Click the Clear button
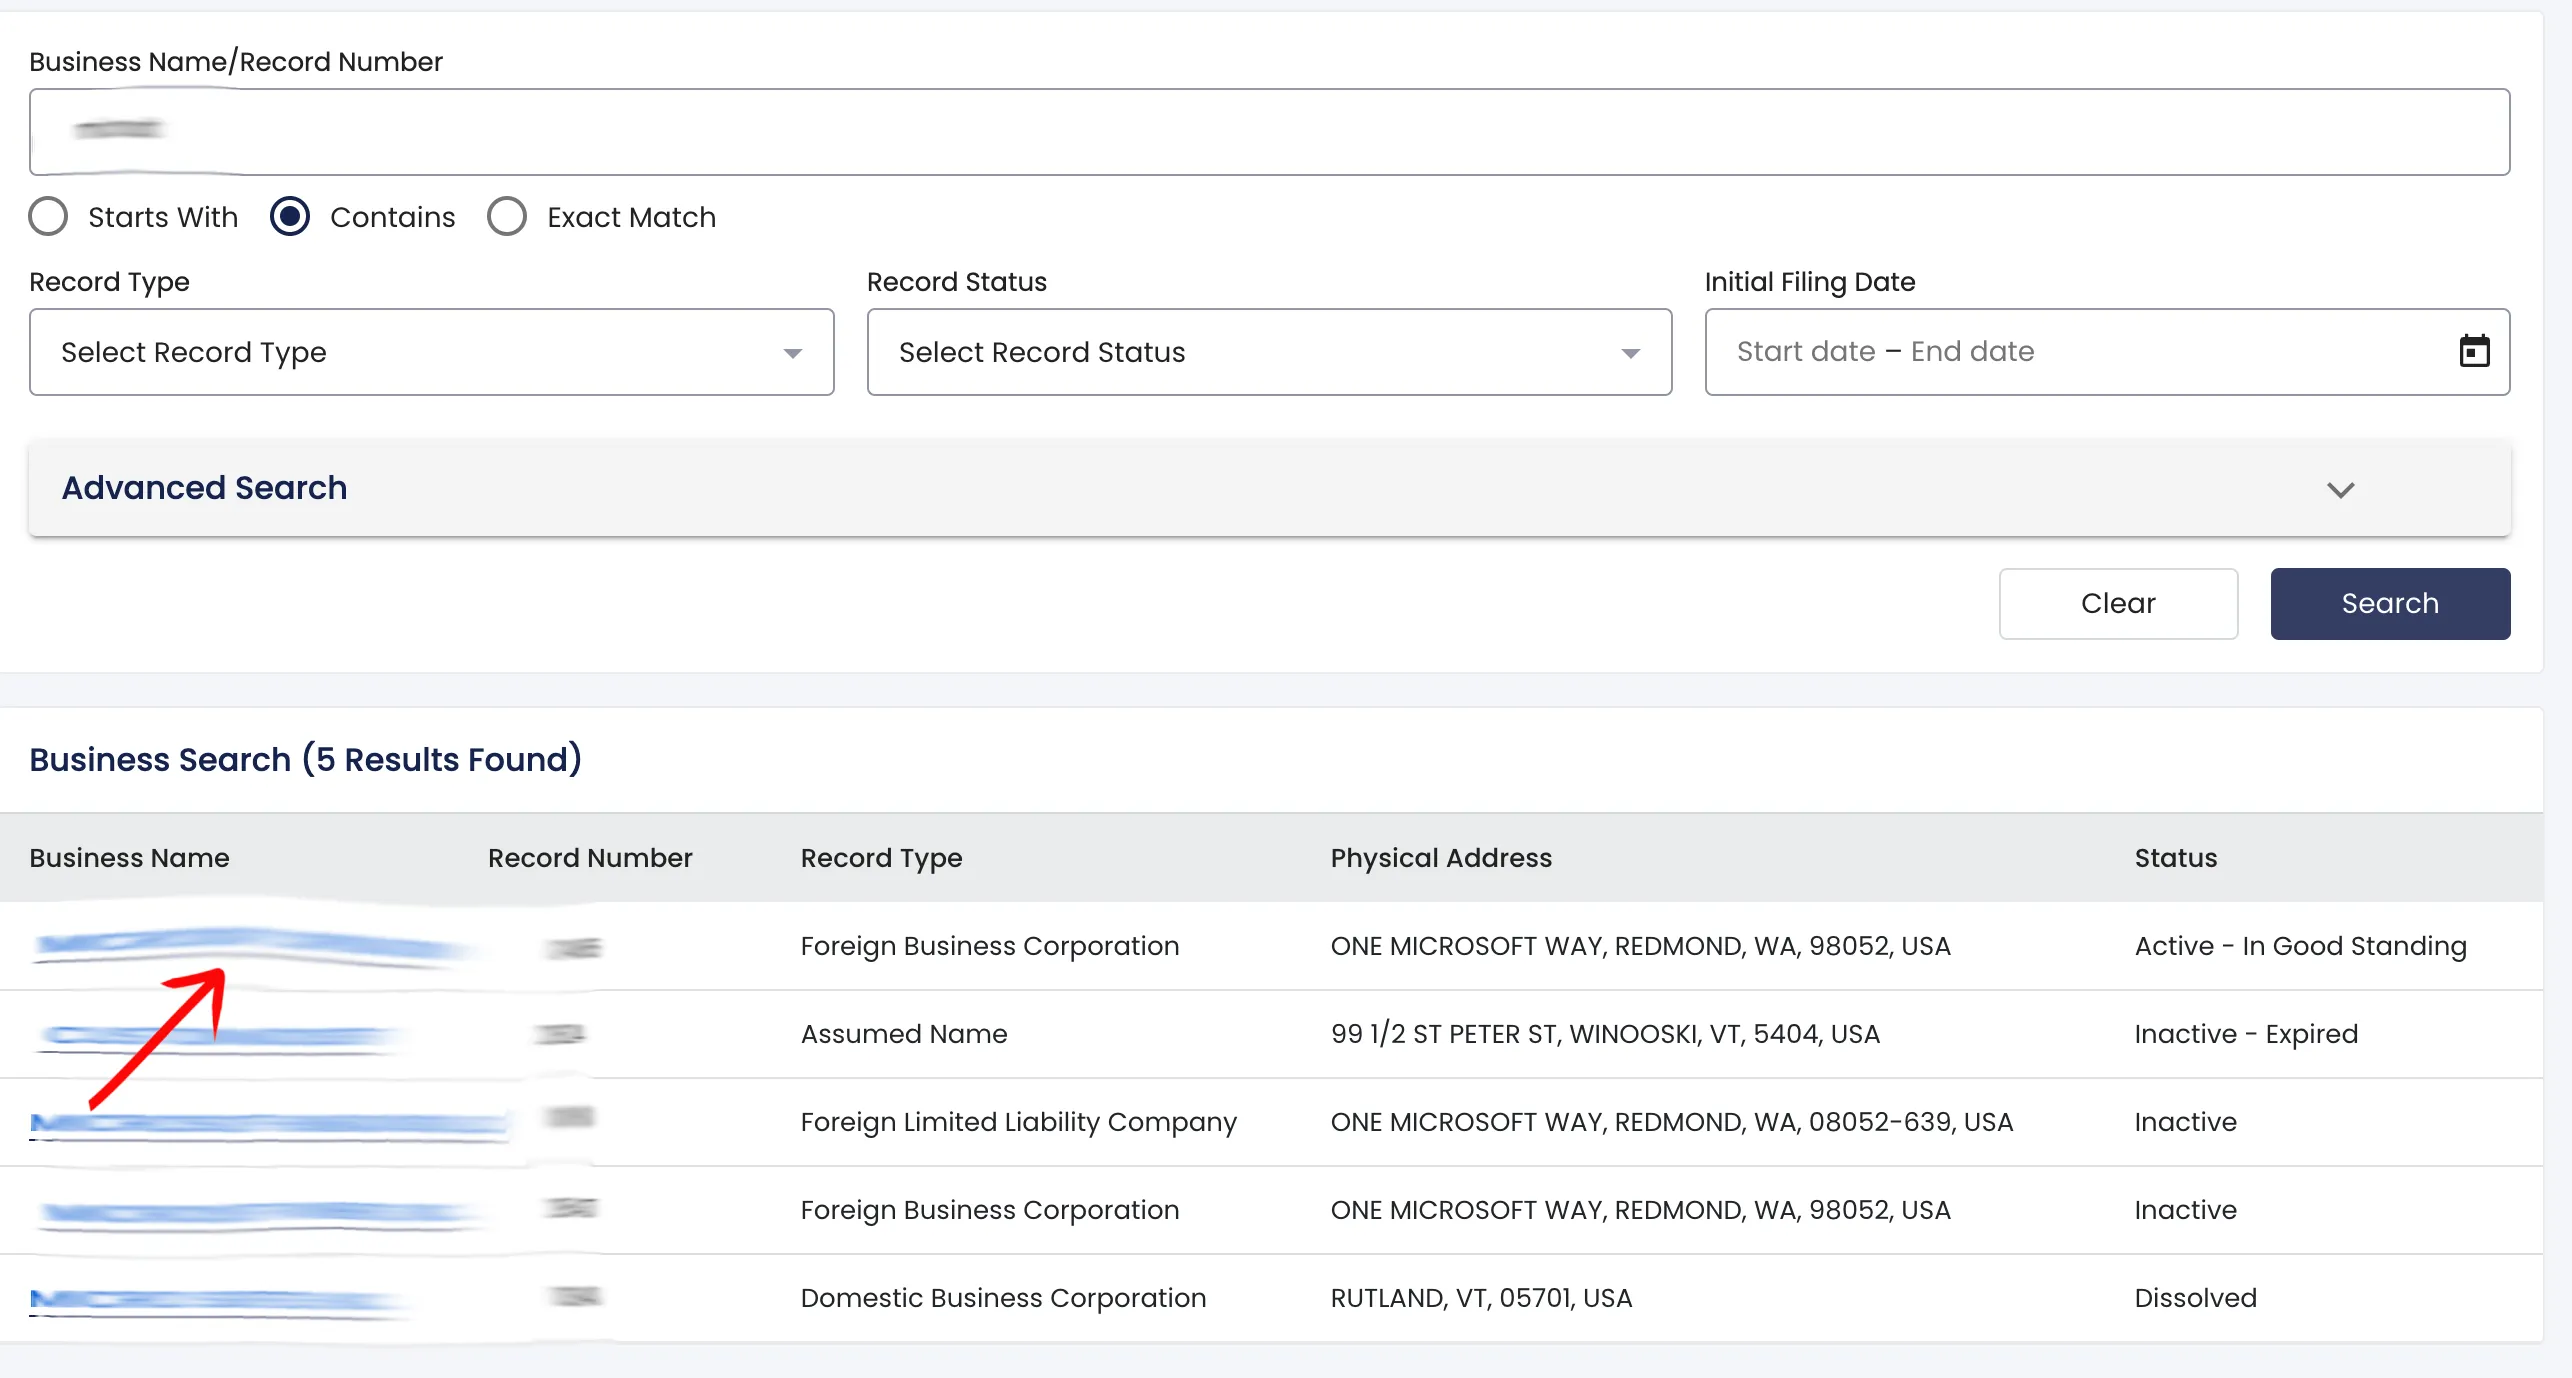2572x1378 pixels. (x=2118, y=604)
